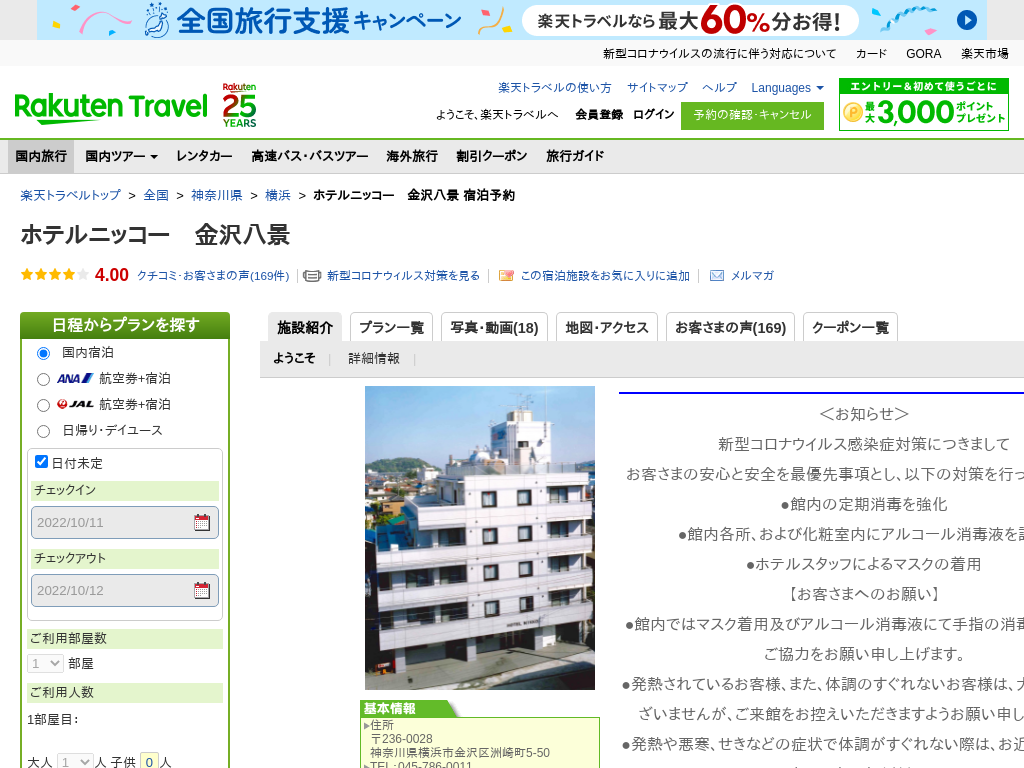The height and width of the screenshot is (768, 1024).
Task: Expand the 国内ツアー menu dropdown
Action: pyautogui.click(x=121, y=156)
